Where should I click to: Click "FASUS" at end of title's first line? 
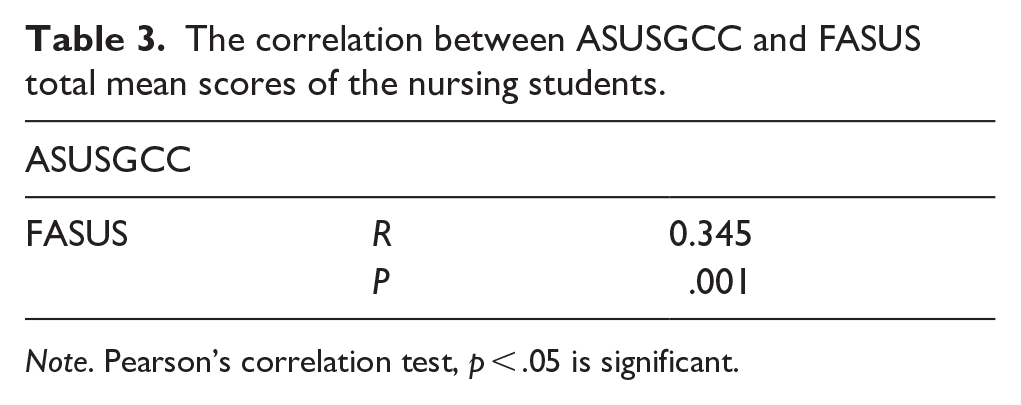(x=869, y=40)
